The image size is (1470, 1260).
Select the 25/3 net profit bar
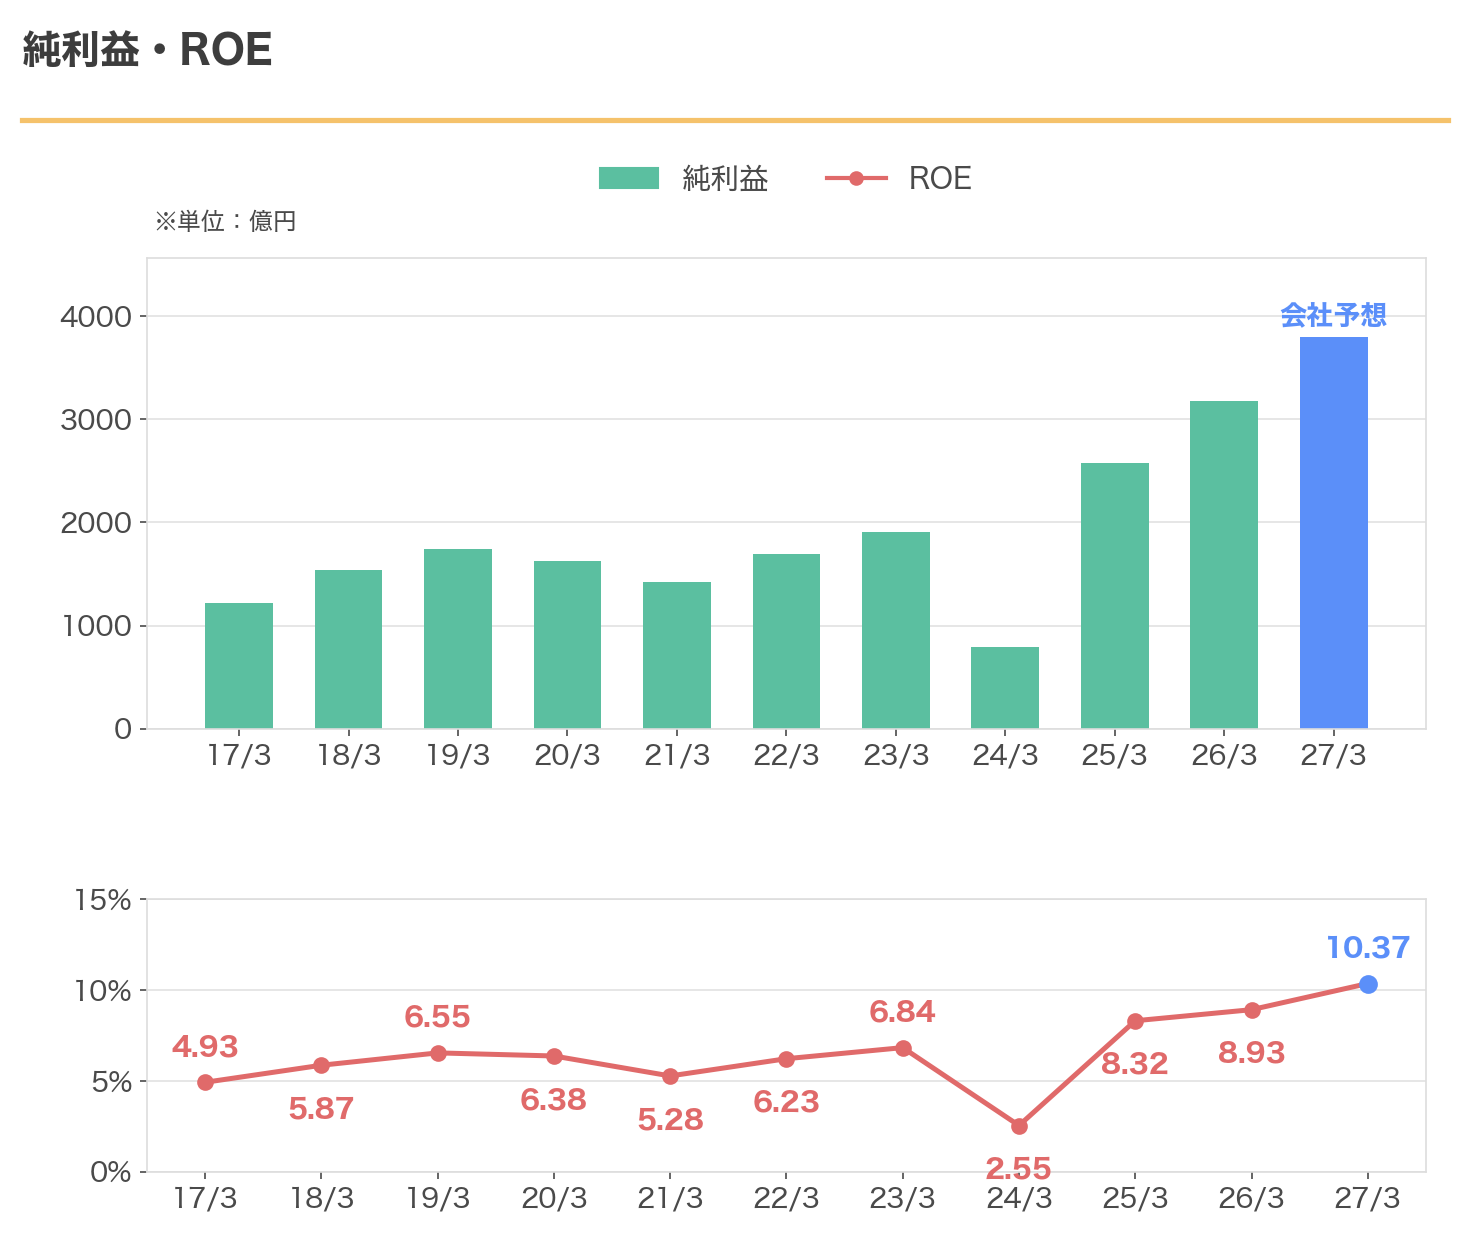[x=1115, y=596]
